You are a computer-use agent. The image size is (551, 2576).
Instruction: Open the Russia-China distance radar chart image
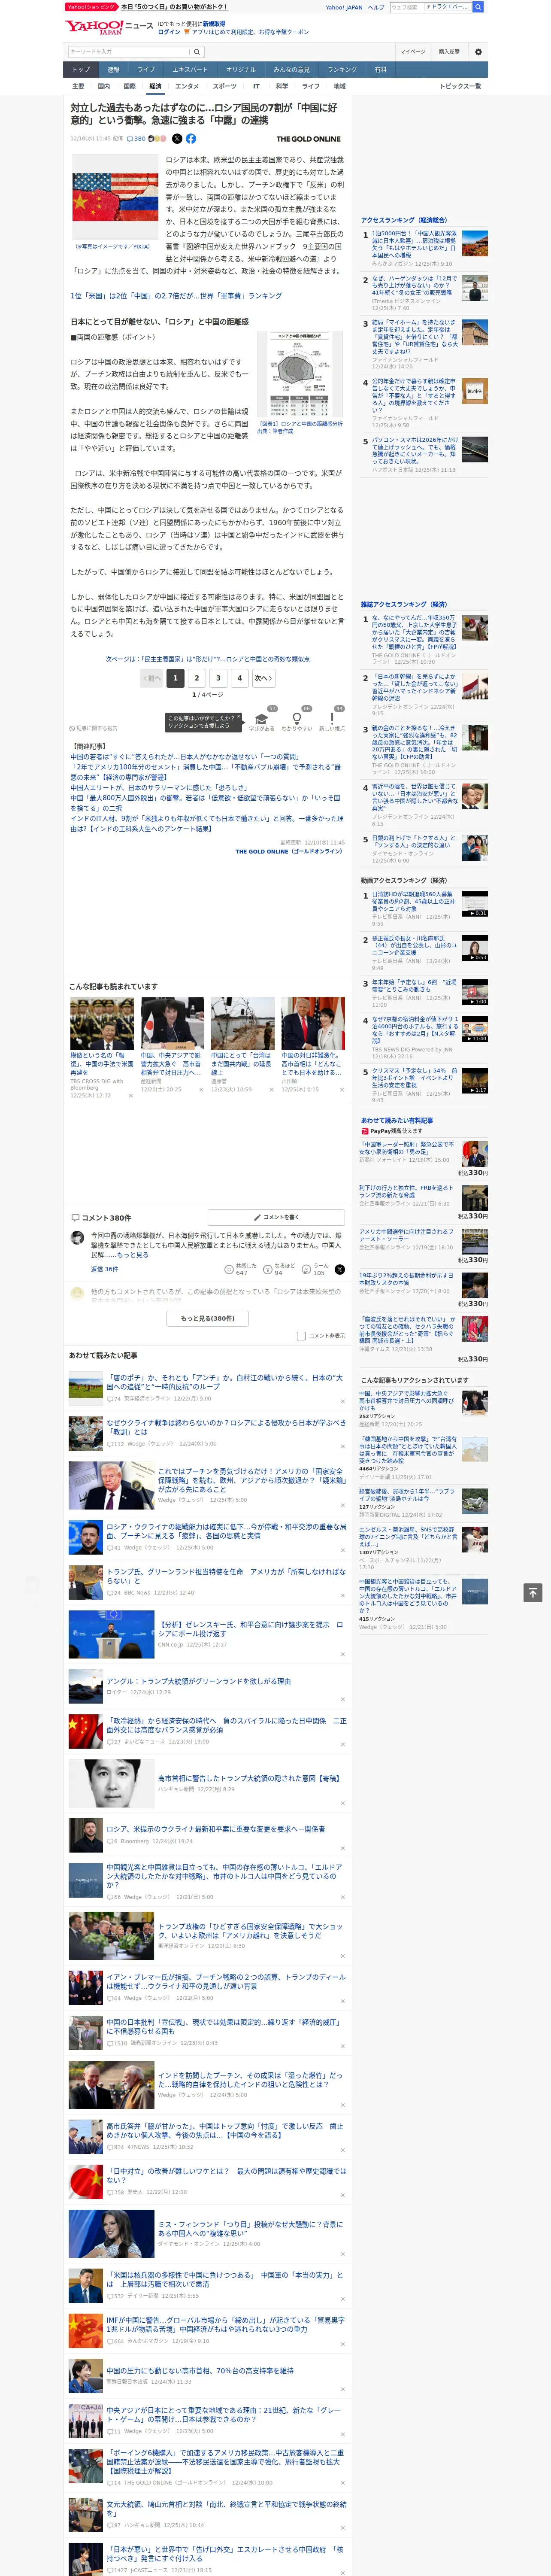pos(299,373)
